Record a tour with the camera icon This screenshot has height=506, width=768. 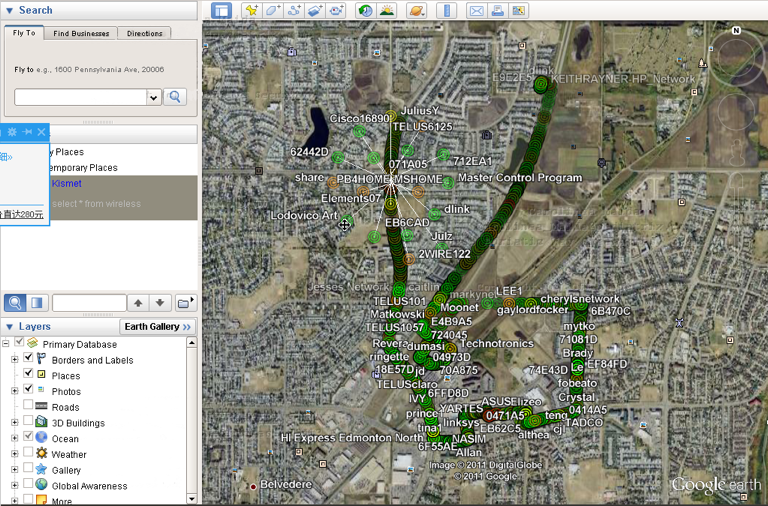click(x=336, y=10)
